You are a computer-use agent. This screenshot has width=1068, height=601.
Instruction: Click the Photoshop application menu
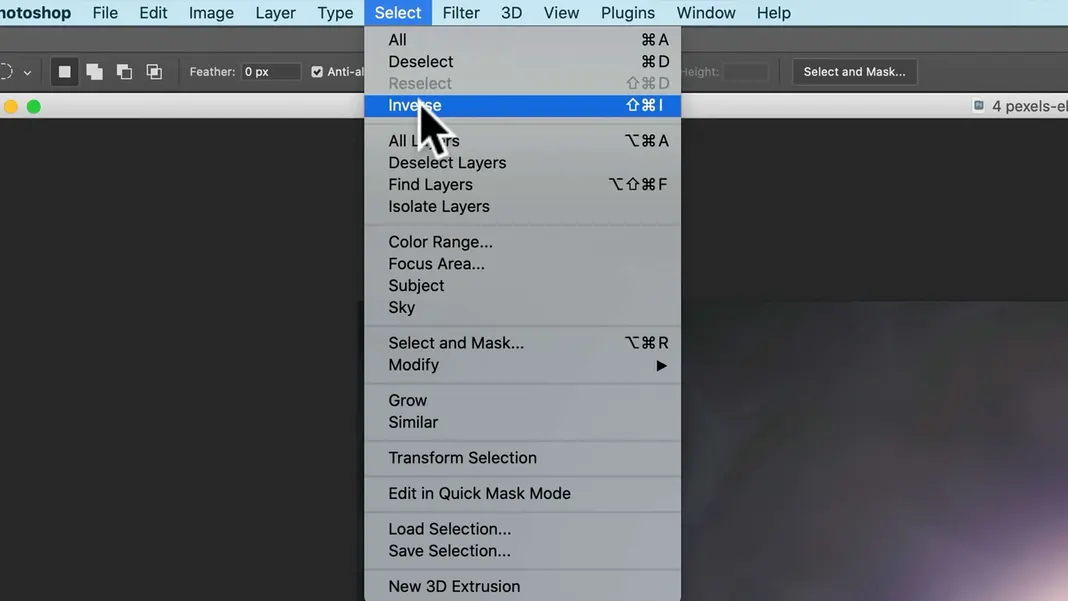35,13
